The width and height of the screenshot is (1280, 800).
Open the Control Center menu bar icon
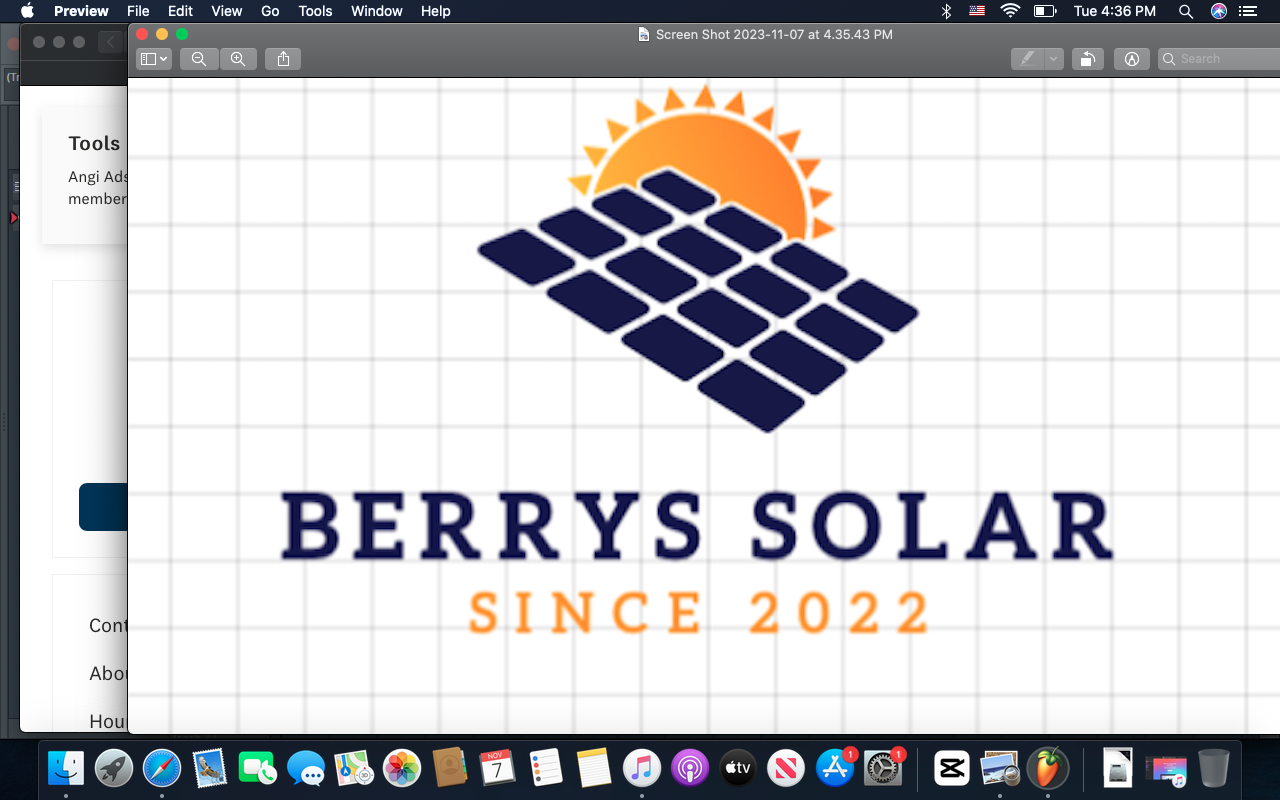pyautogui.click(x=1247, y=11)
